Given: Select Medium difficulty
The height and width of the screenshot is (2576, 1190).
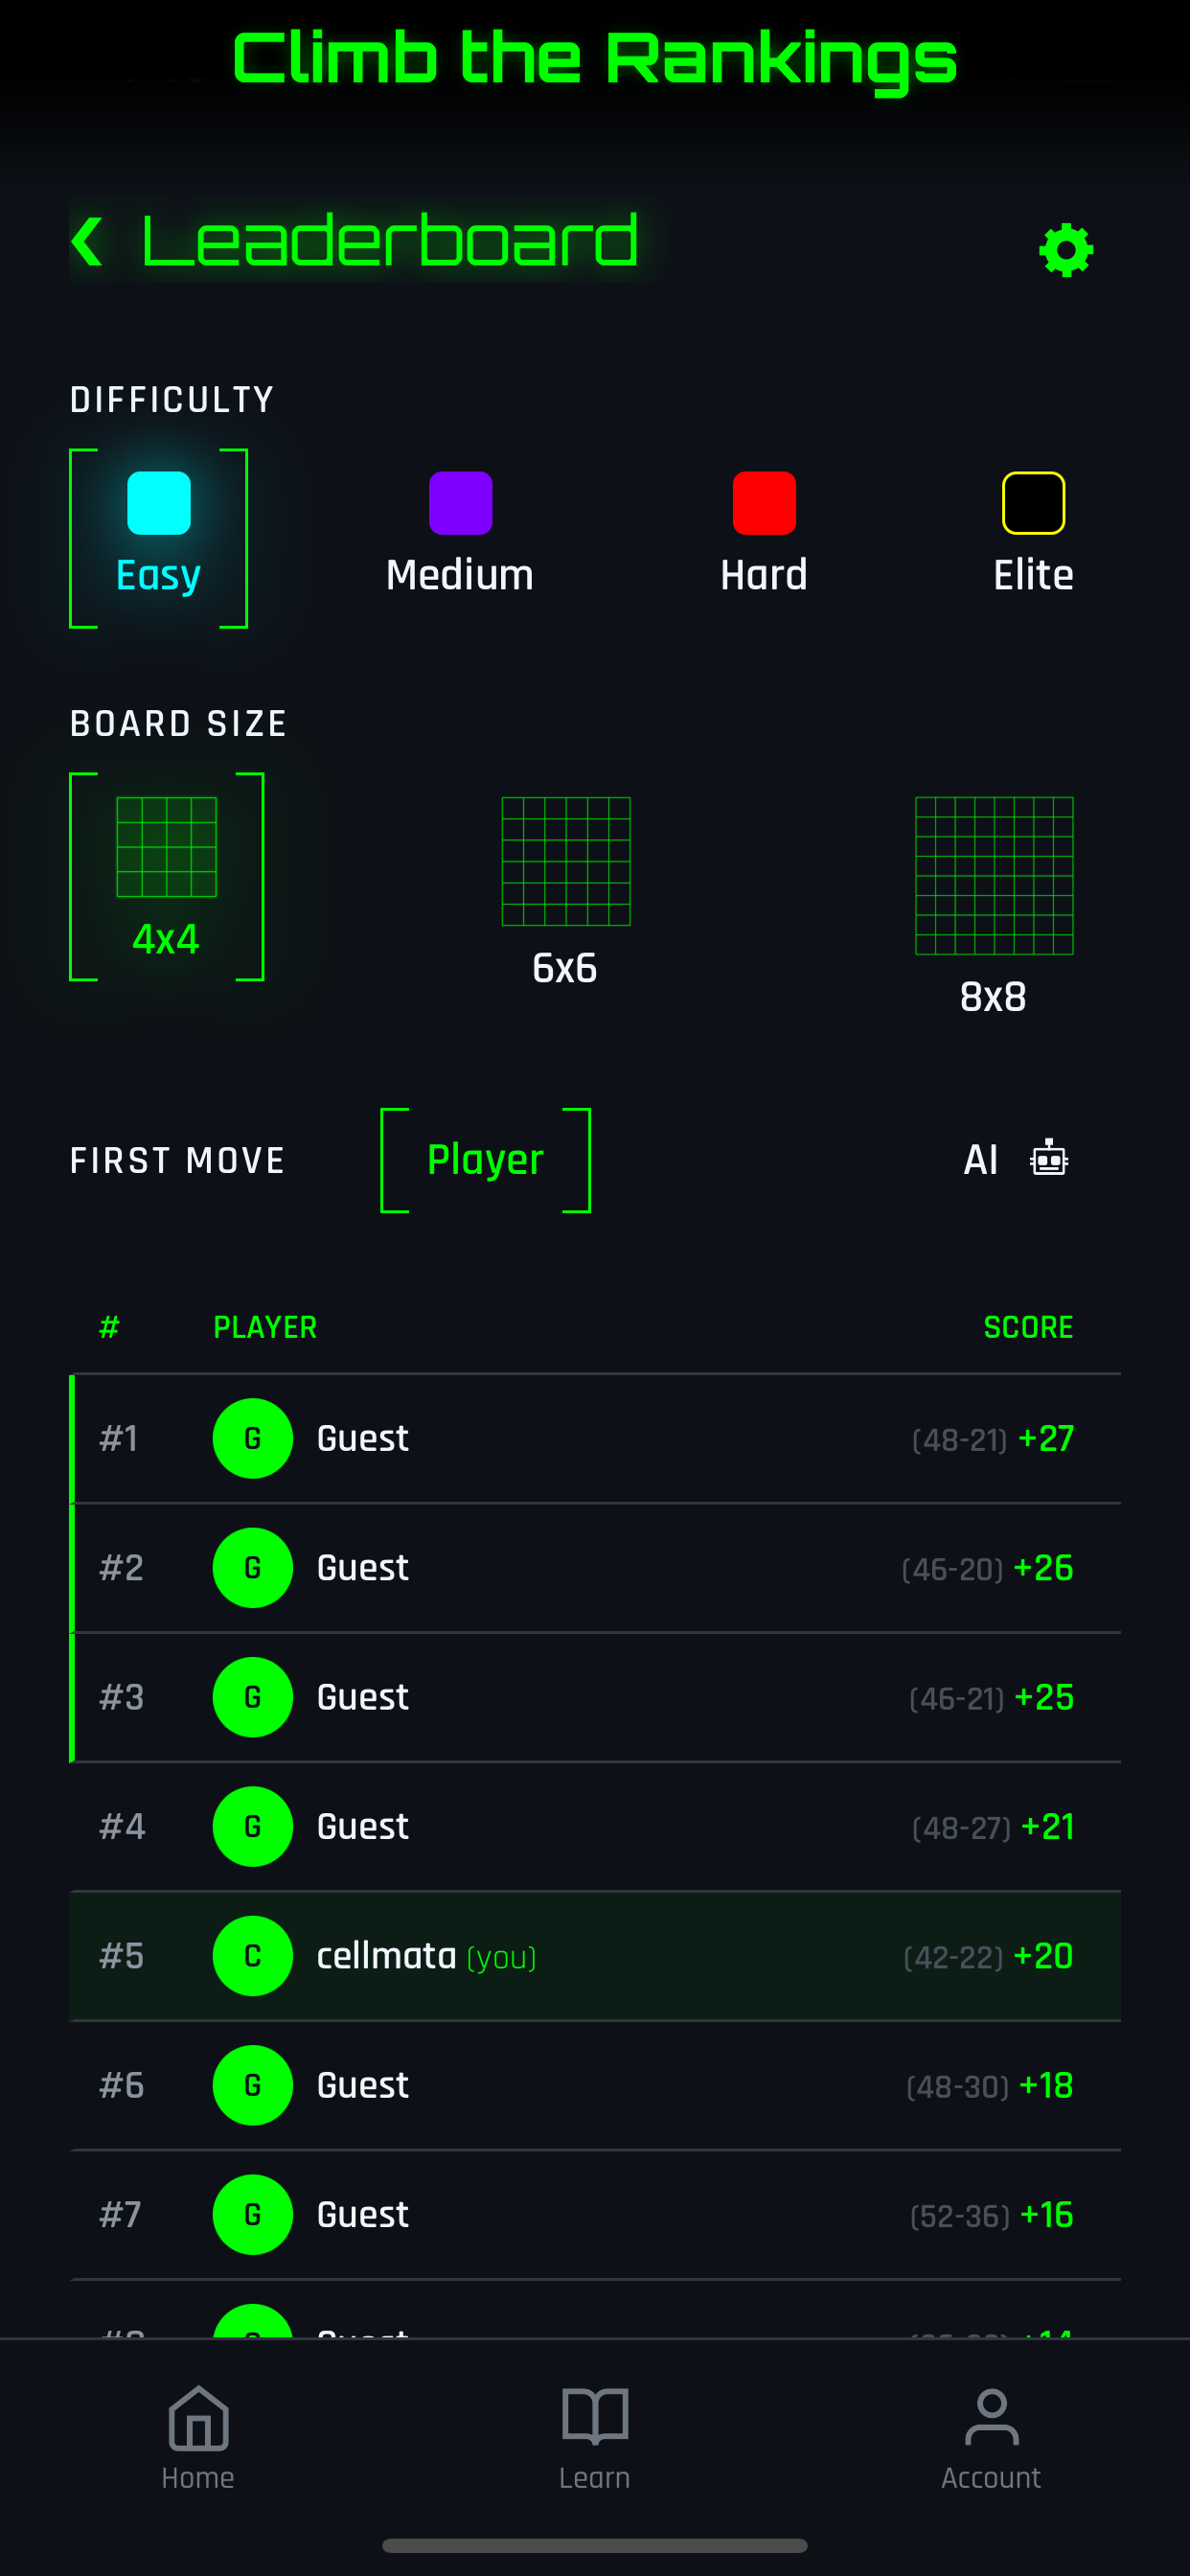Looking at the screenshot, I should click(x=459, y=530).
